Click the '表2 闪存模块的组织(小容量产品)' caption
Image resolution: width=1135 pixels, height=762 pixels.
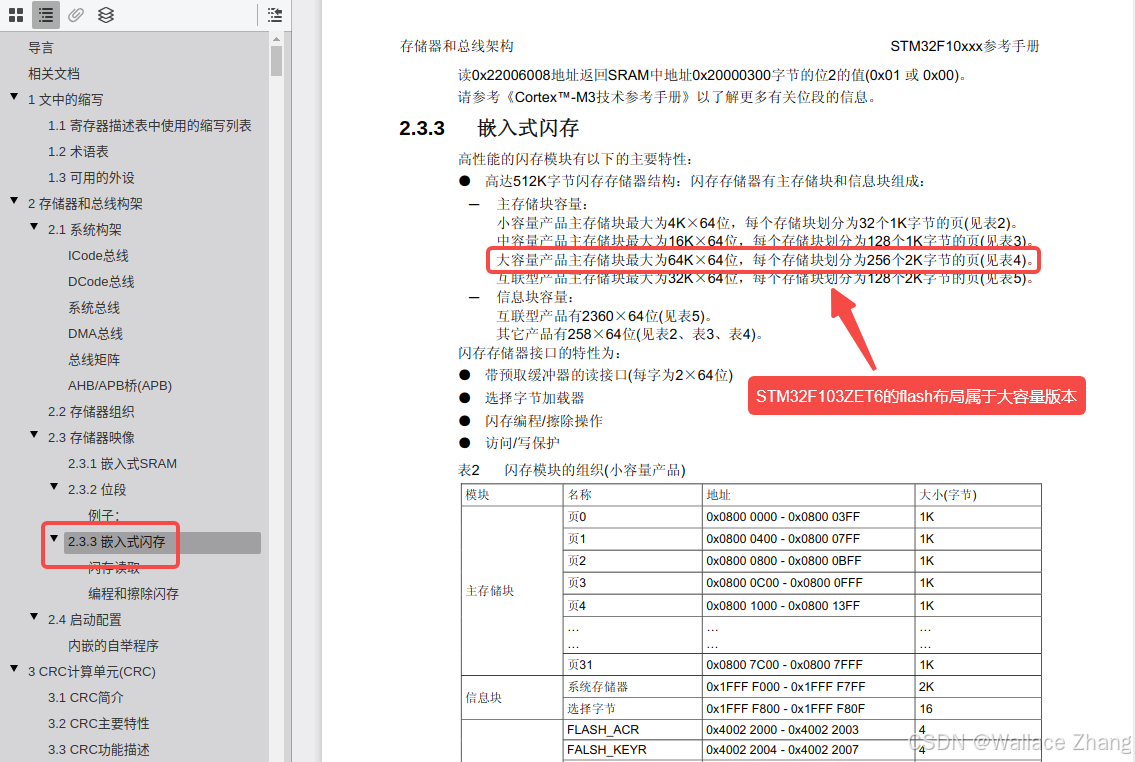coord(572,470)
